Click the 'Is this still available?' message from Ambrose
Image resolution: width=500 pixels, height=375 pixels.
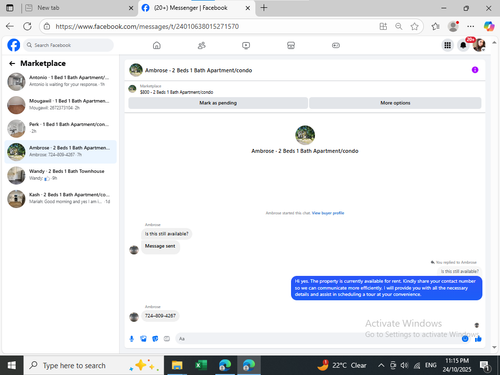(x=166, y=234)
